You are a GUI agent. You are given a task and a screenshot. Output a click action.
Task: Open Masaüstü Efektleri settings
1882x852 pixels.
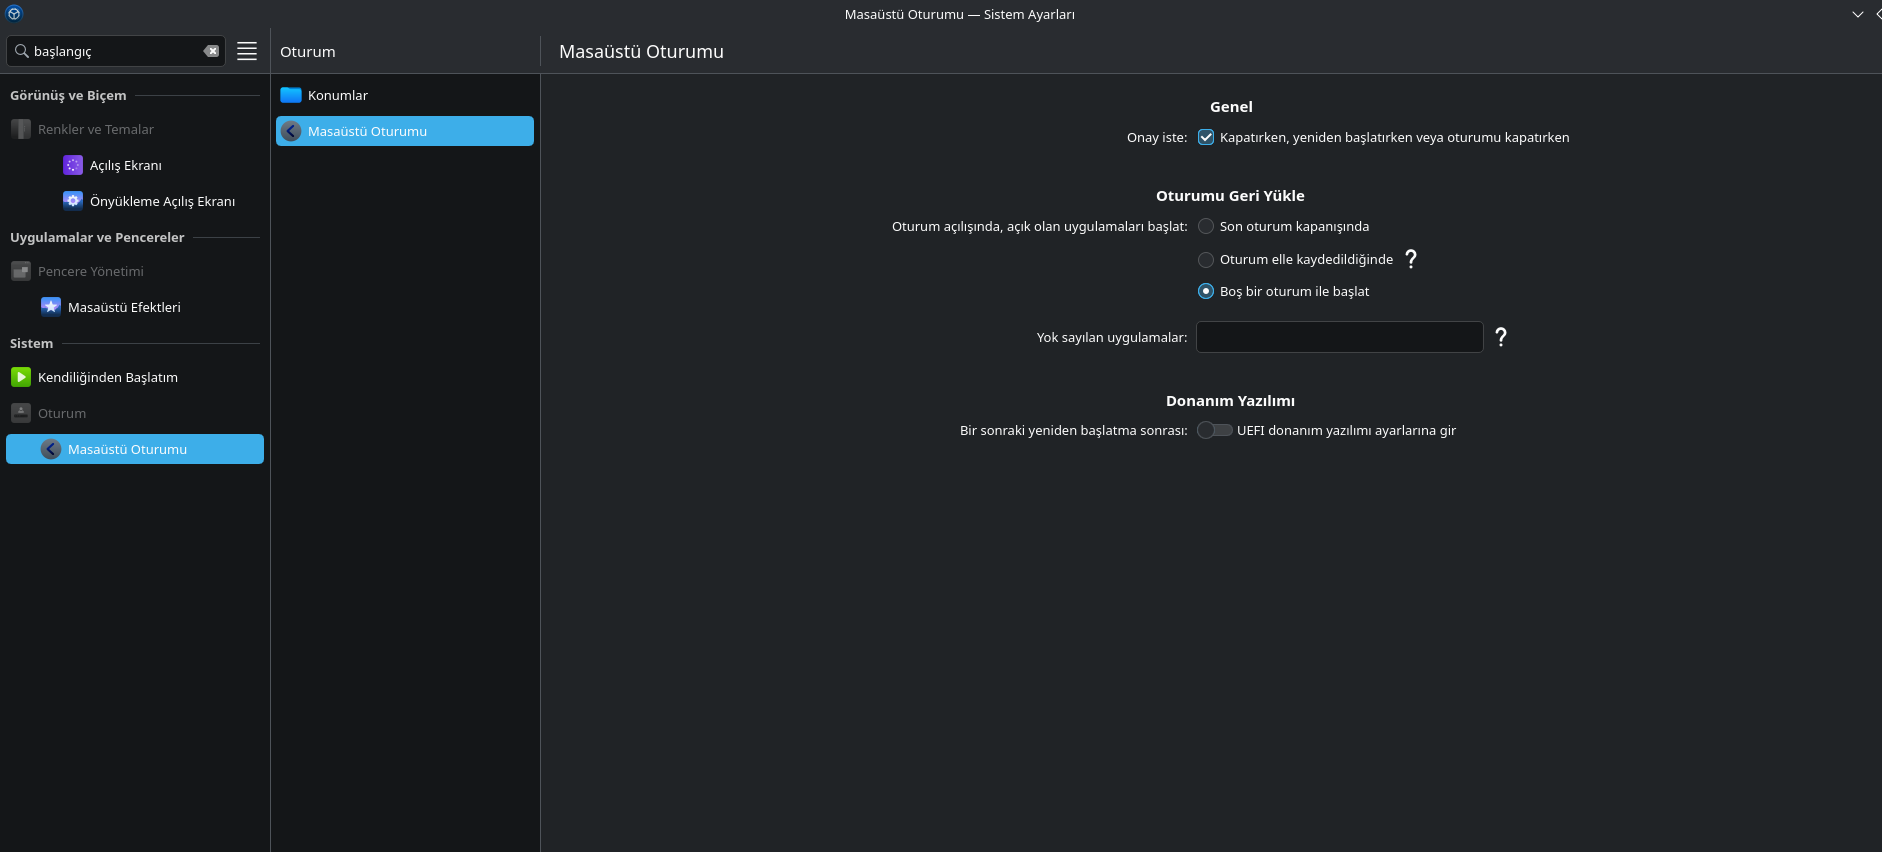[x=135, y=307]
